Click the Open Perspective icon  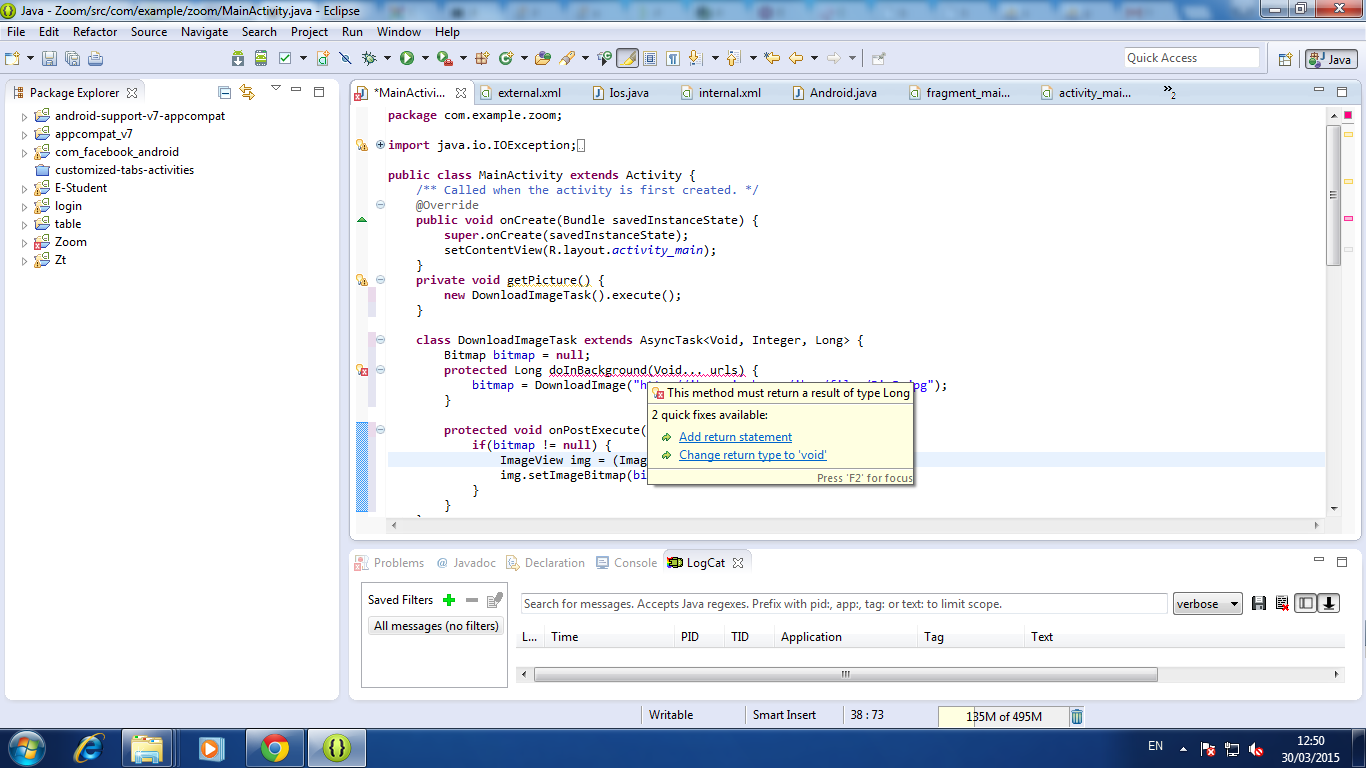pos(1286,59)
